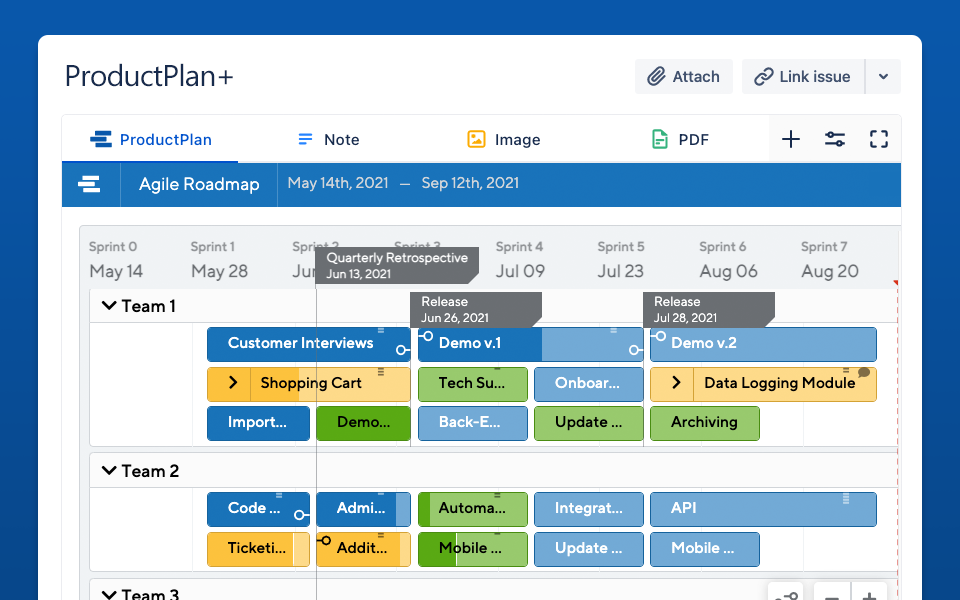960x600 pixels.
Task: Expand the Data Logging Module container arrow
Action: pyautogui.click(x=676, y=383)
